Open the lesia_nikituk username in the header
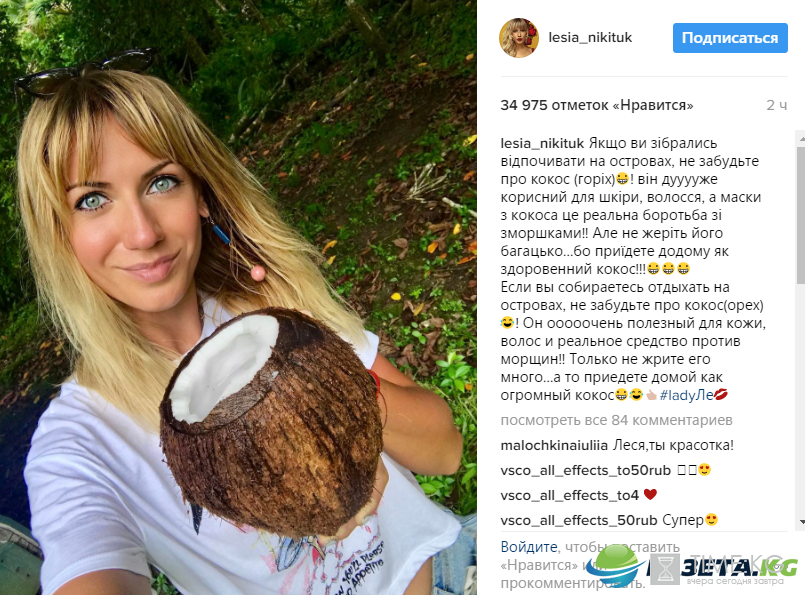 [x=590, y=37]
